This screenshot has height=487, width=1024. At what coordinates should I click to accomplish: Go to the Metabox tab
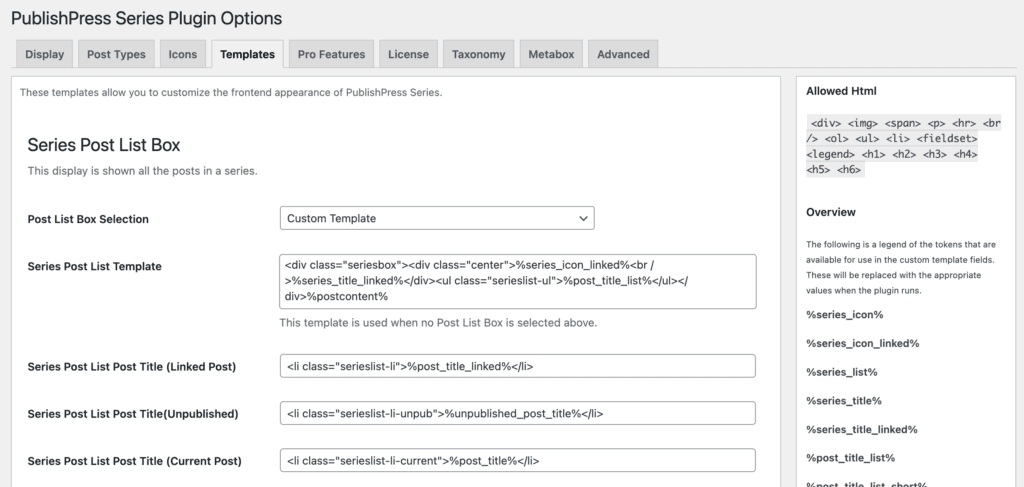(x=551, y=54)
